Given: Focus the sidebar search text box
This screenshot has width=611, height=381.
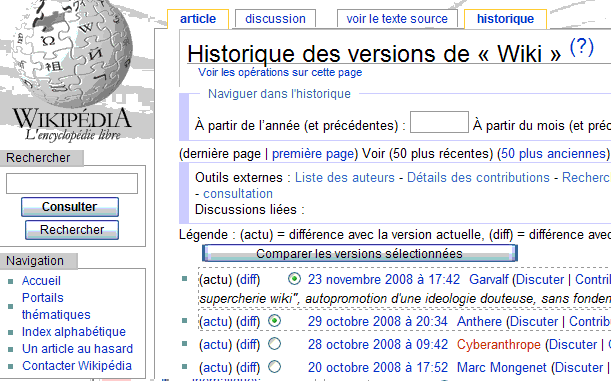Looking at the screenshot, I should [x=72, y=183].
